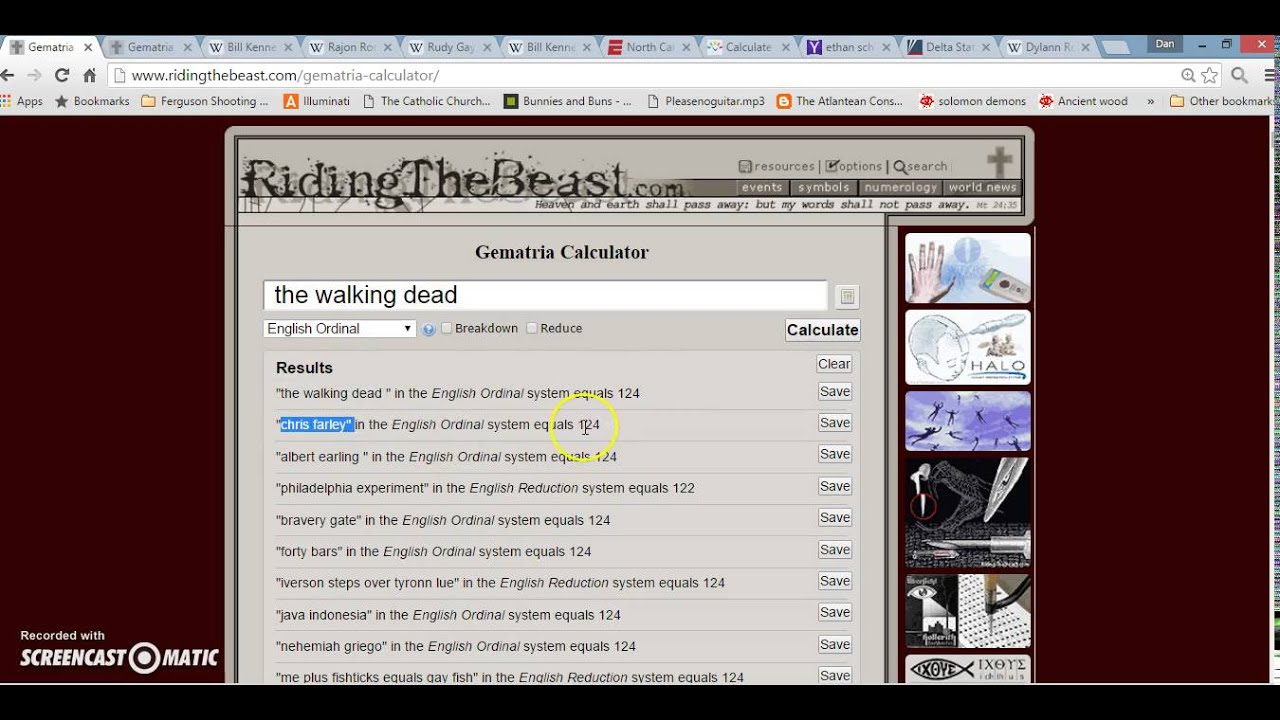Viewport: 1280px width, 720px height.
Task: Save the 'iverson steps over tyronn lue' result
Action: pyautogui.click(x=835, y=581)
